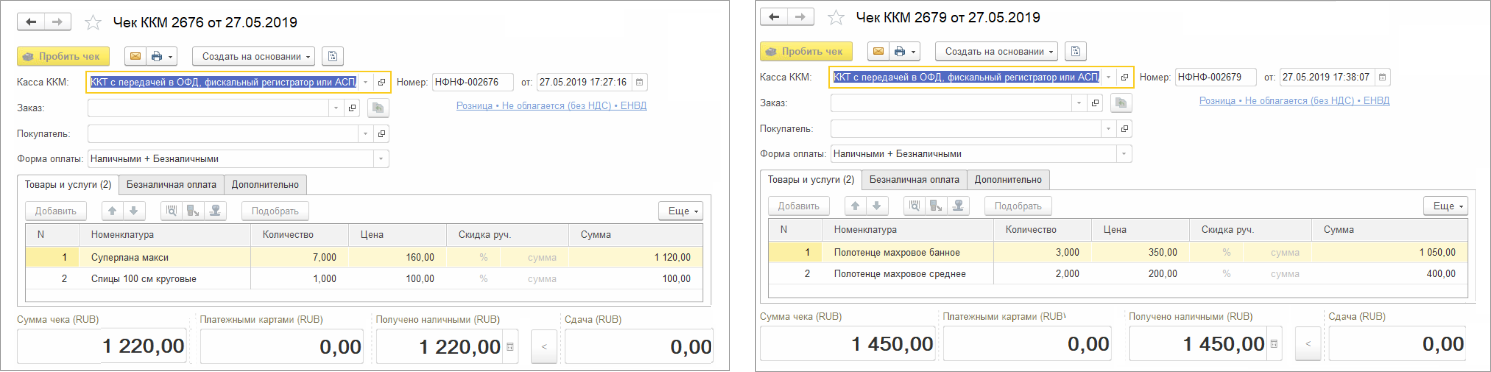The height and width of the screenshot is (372, 1491).
Task: Select Товары и услуги tab in check 2679
Action: pos(811,180)
